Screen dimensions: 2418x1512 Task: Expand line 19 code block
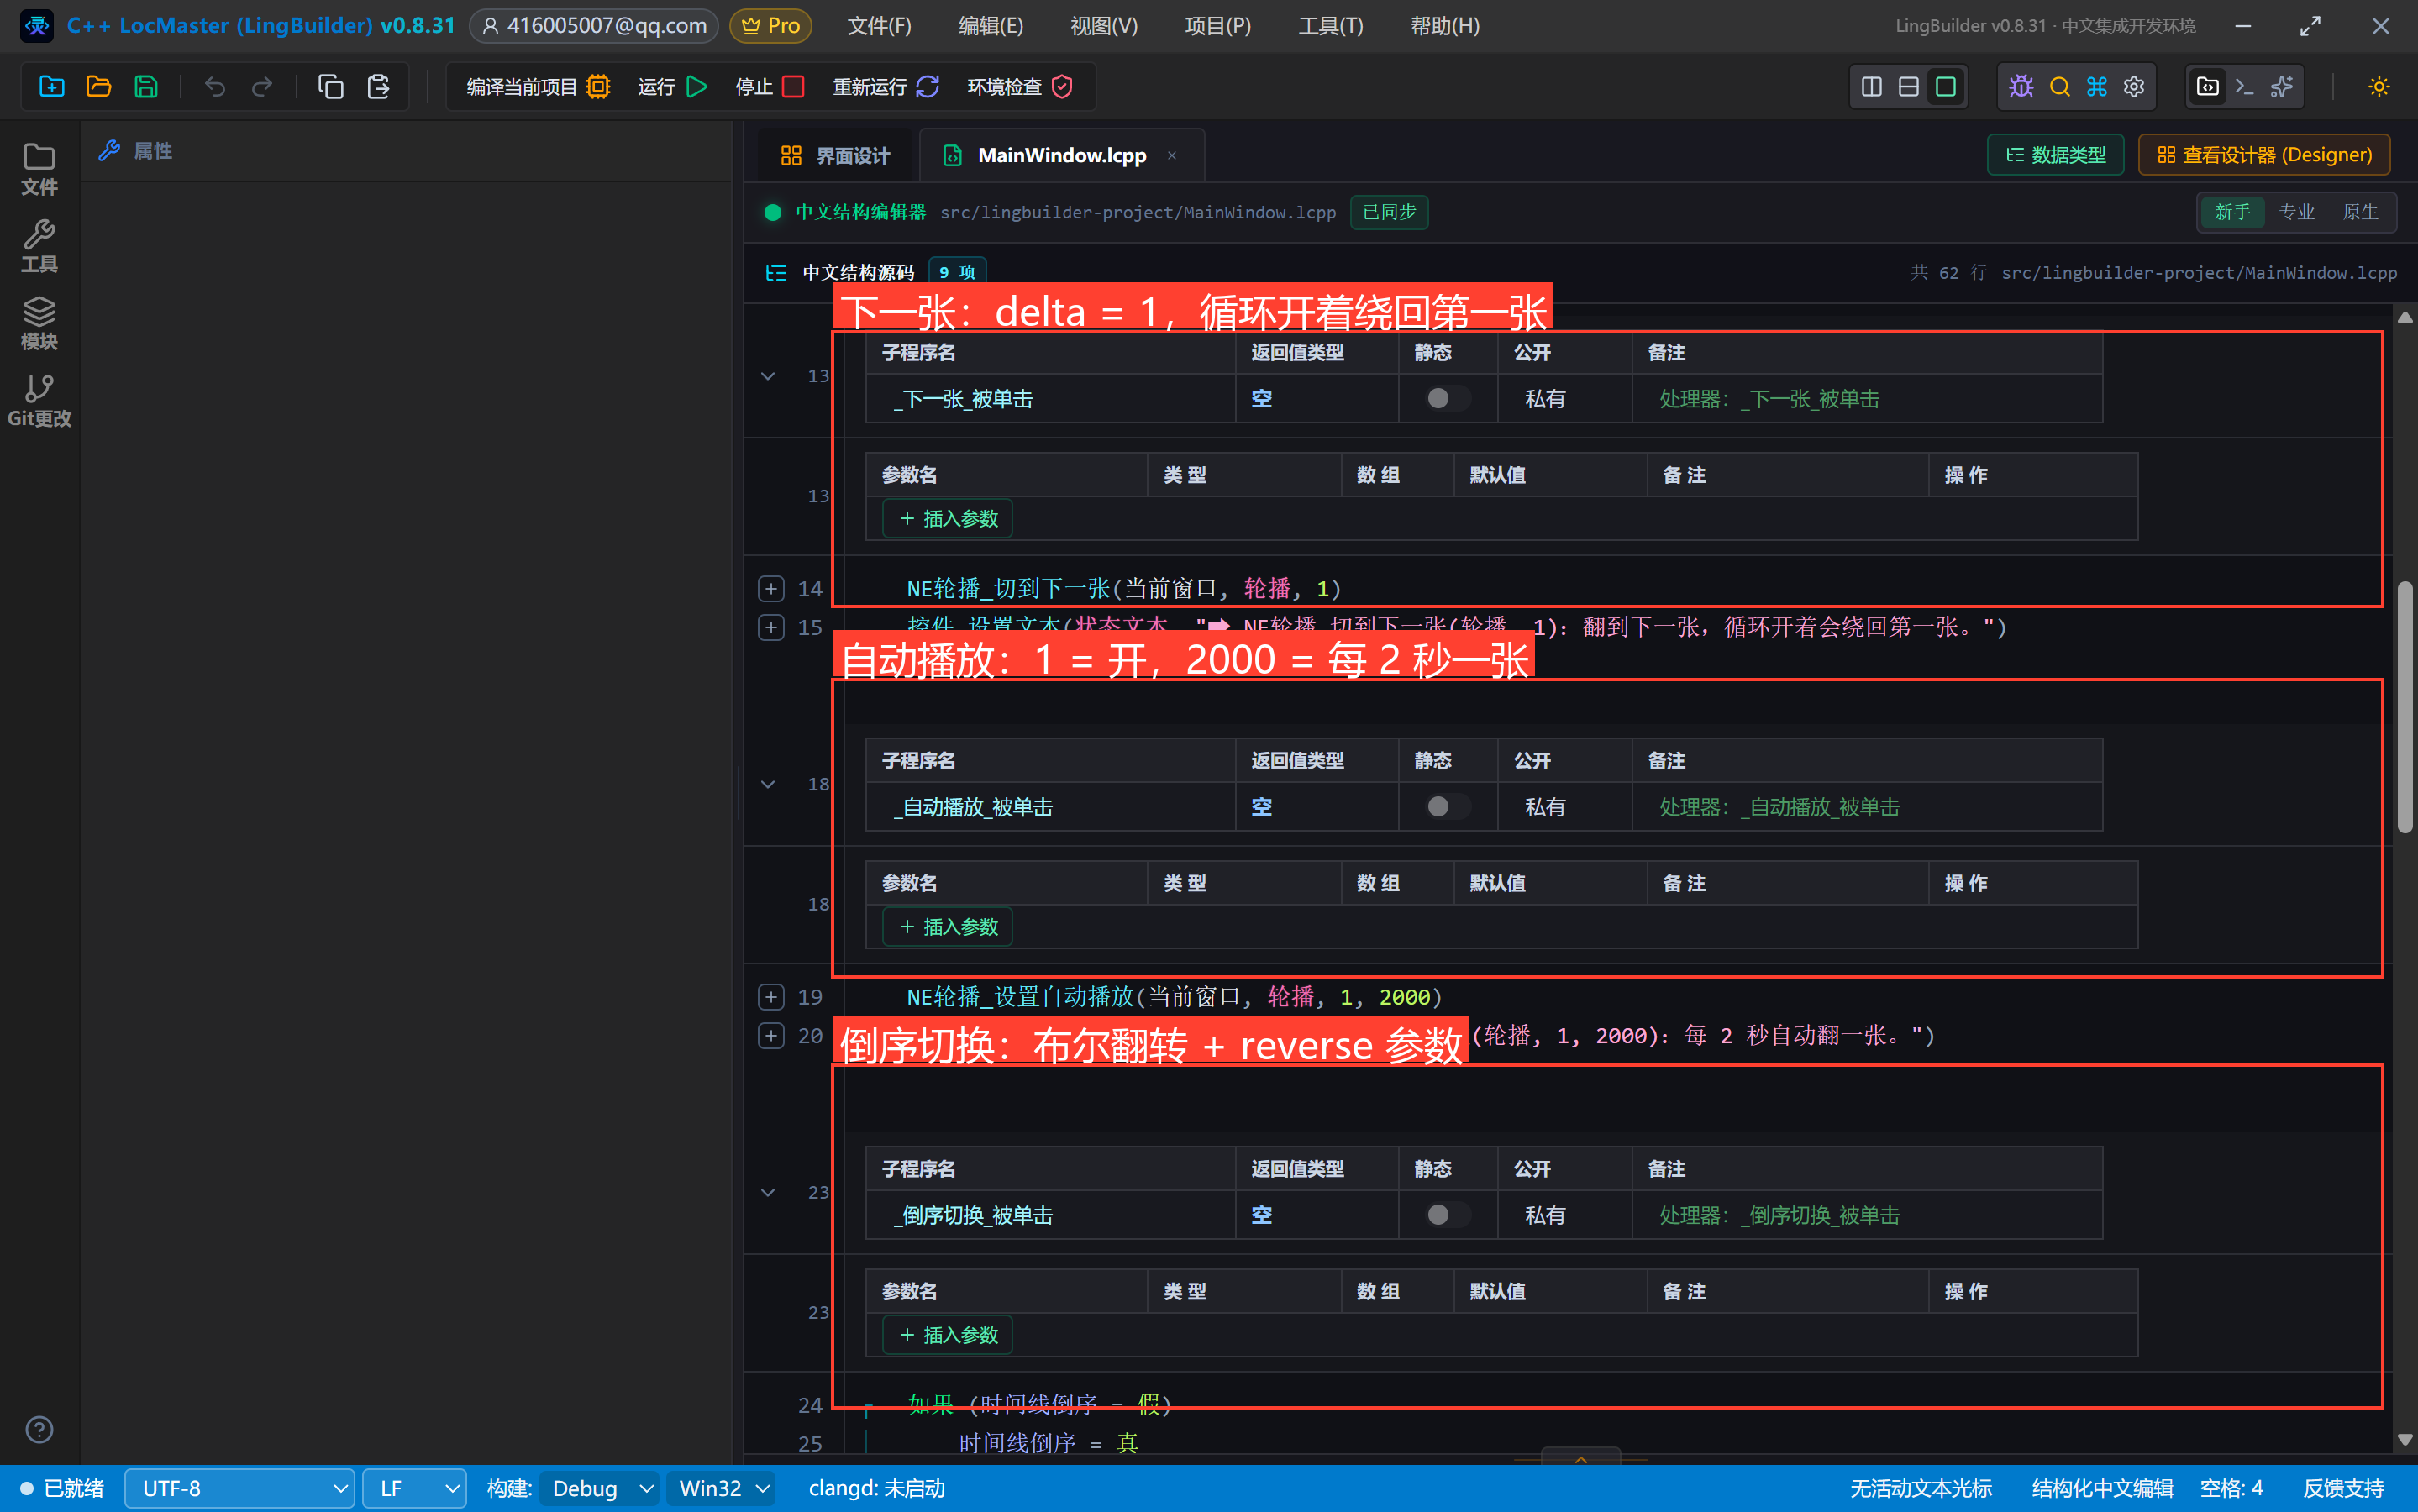pos(770,997)
